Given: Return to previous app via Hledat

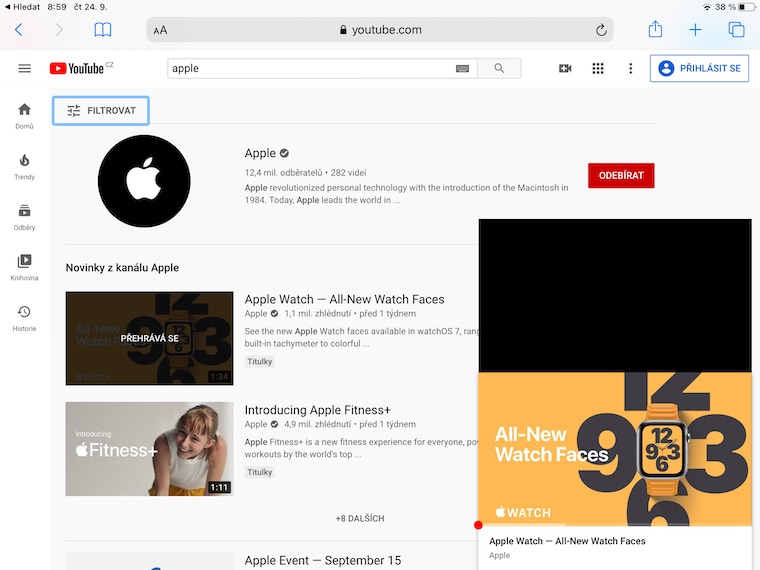Looking at the screenshot, I should click(22, 7).
